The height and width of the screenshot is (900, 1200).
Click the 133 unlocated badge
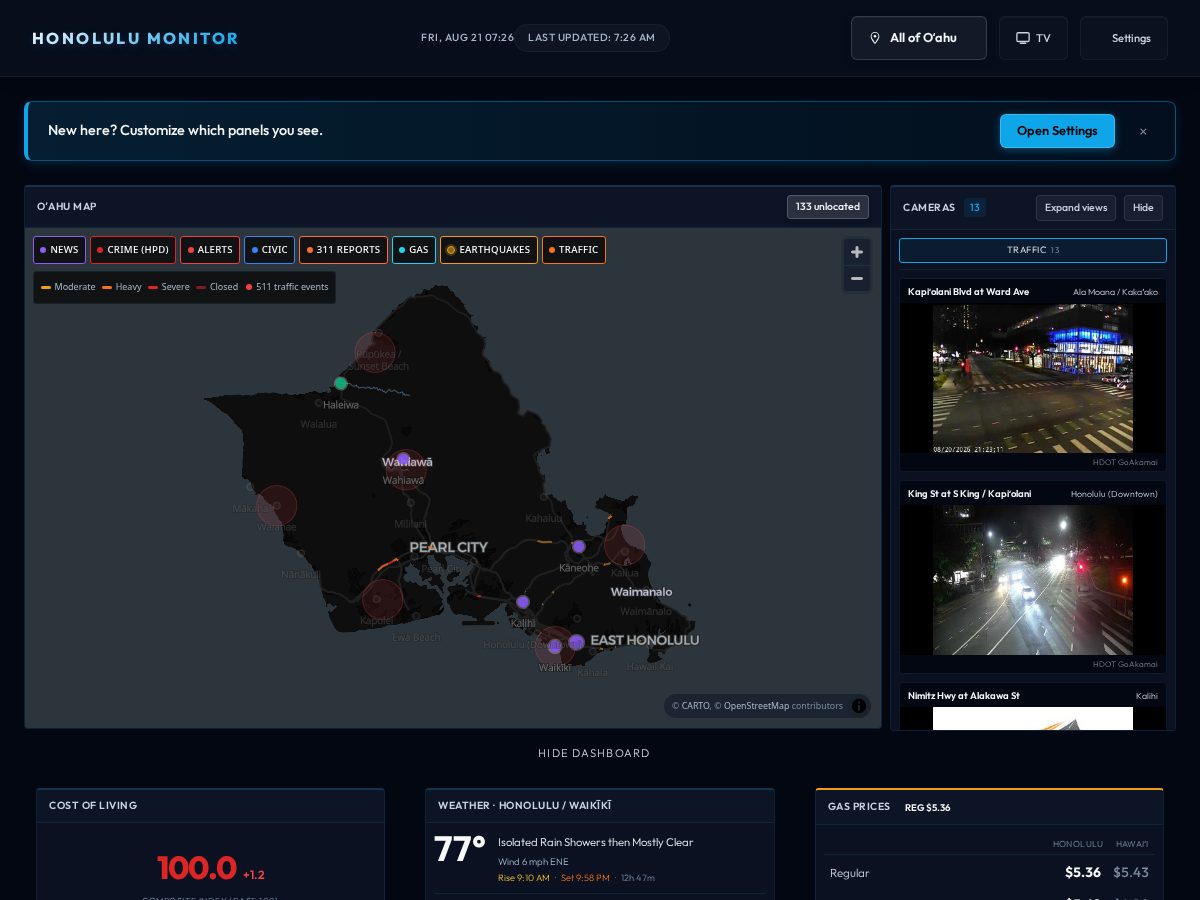(828, 207)
